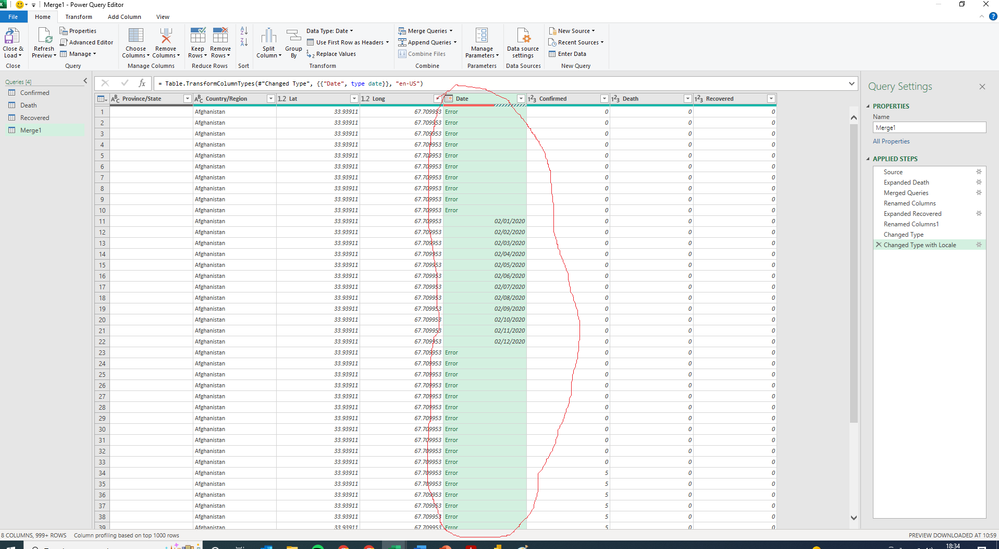Open the File tab
Screen dimensions: 999x549
coord(13,17)
